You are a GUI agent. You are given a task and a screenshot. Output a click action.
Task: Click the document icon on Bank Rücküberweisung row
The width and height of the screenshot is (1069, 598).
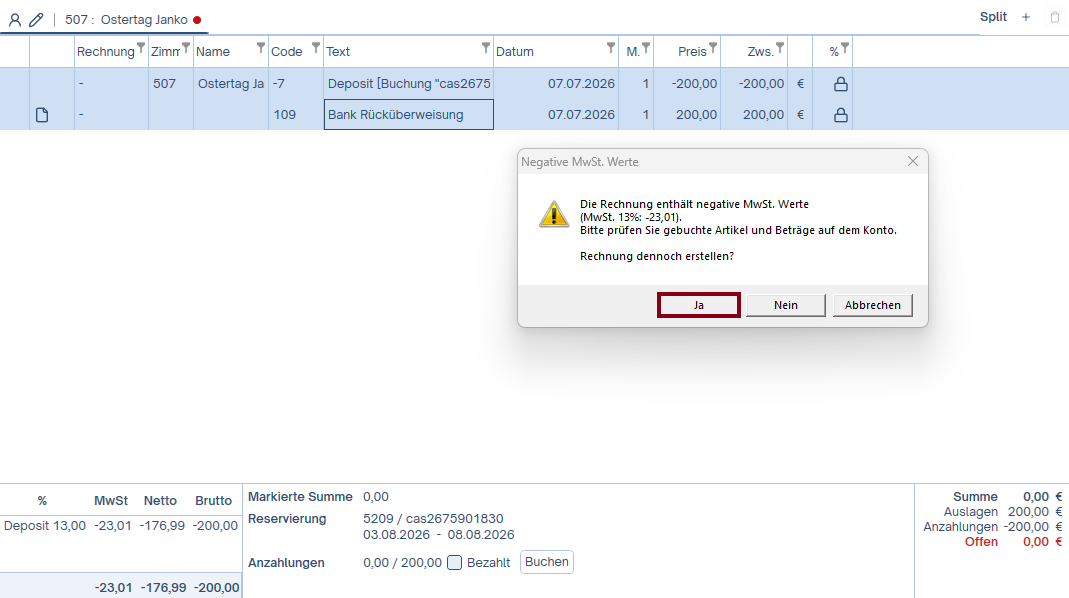click(42, 115)
